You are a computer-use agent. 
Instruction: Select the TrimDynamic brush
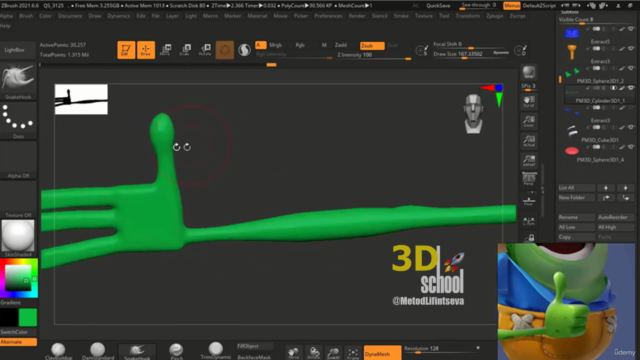[x=216, y=351]
